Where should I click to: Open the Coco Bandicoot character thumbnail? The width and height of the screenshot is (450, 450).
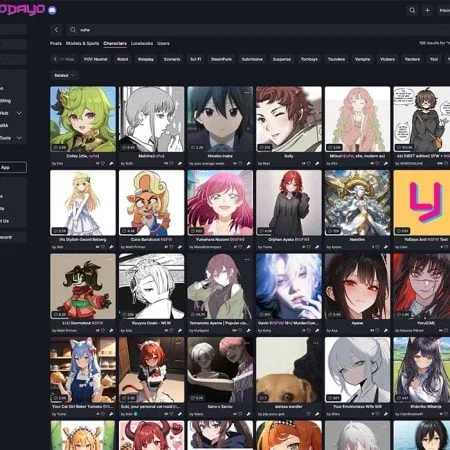point(151,203)
